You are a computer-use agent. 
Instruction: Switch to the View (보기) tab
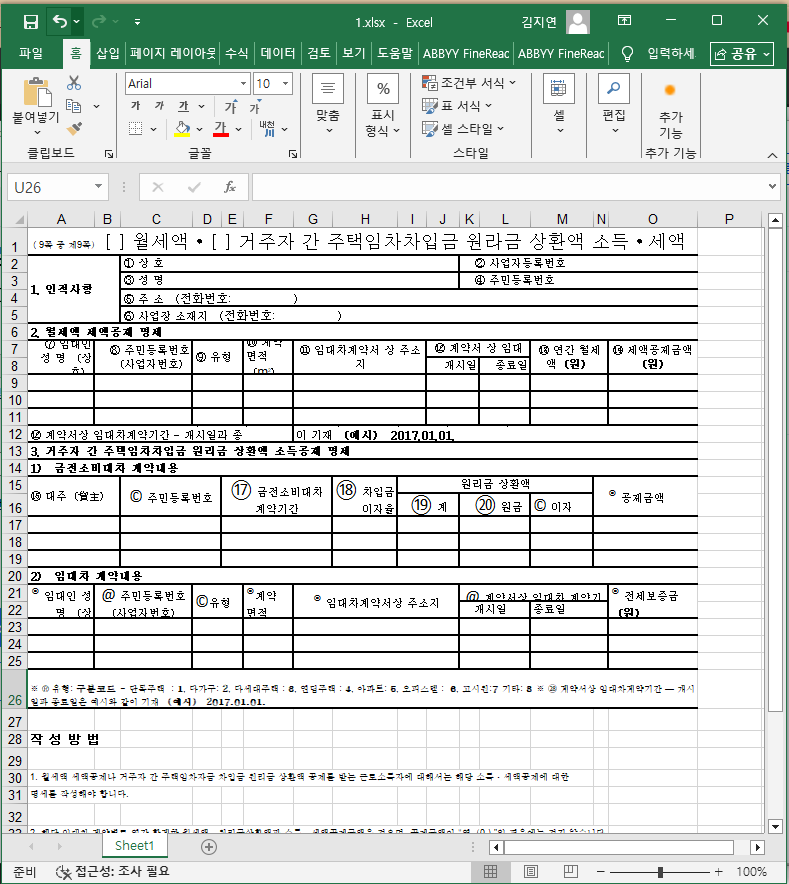[354, 54]
